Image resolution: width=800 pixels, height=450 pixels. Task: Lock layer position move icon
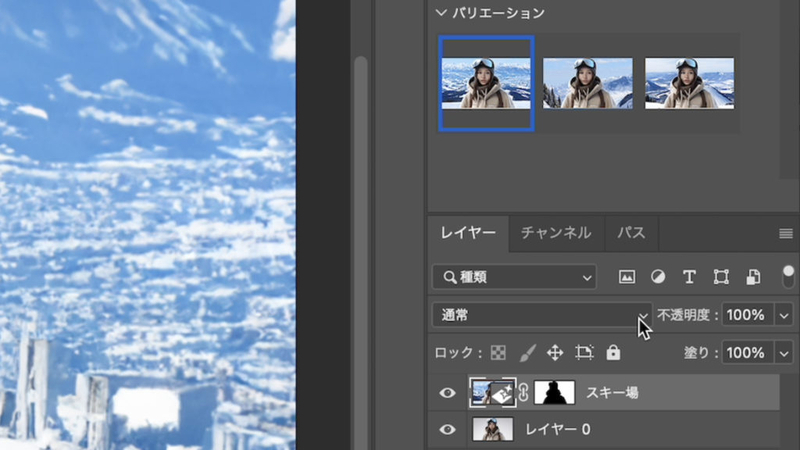[555, 353]
